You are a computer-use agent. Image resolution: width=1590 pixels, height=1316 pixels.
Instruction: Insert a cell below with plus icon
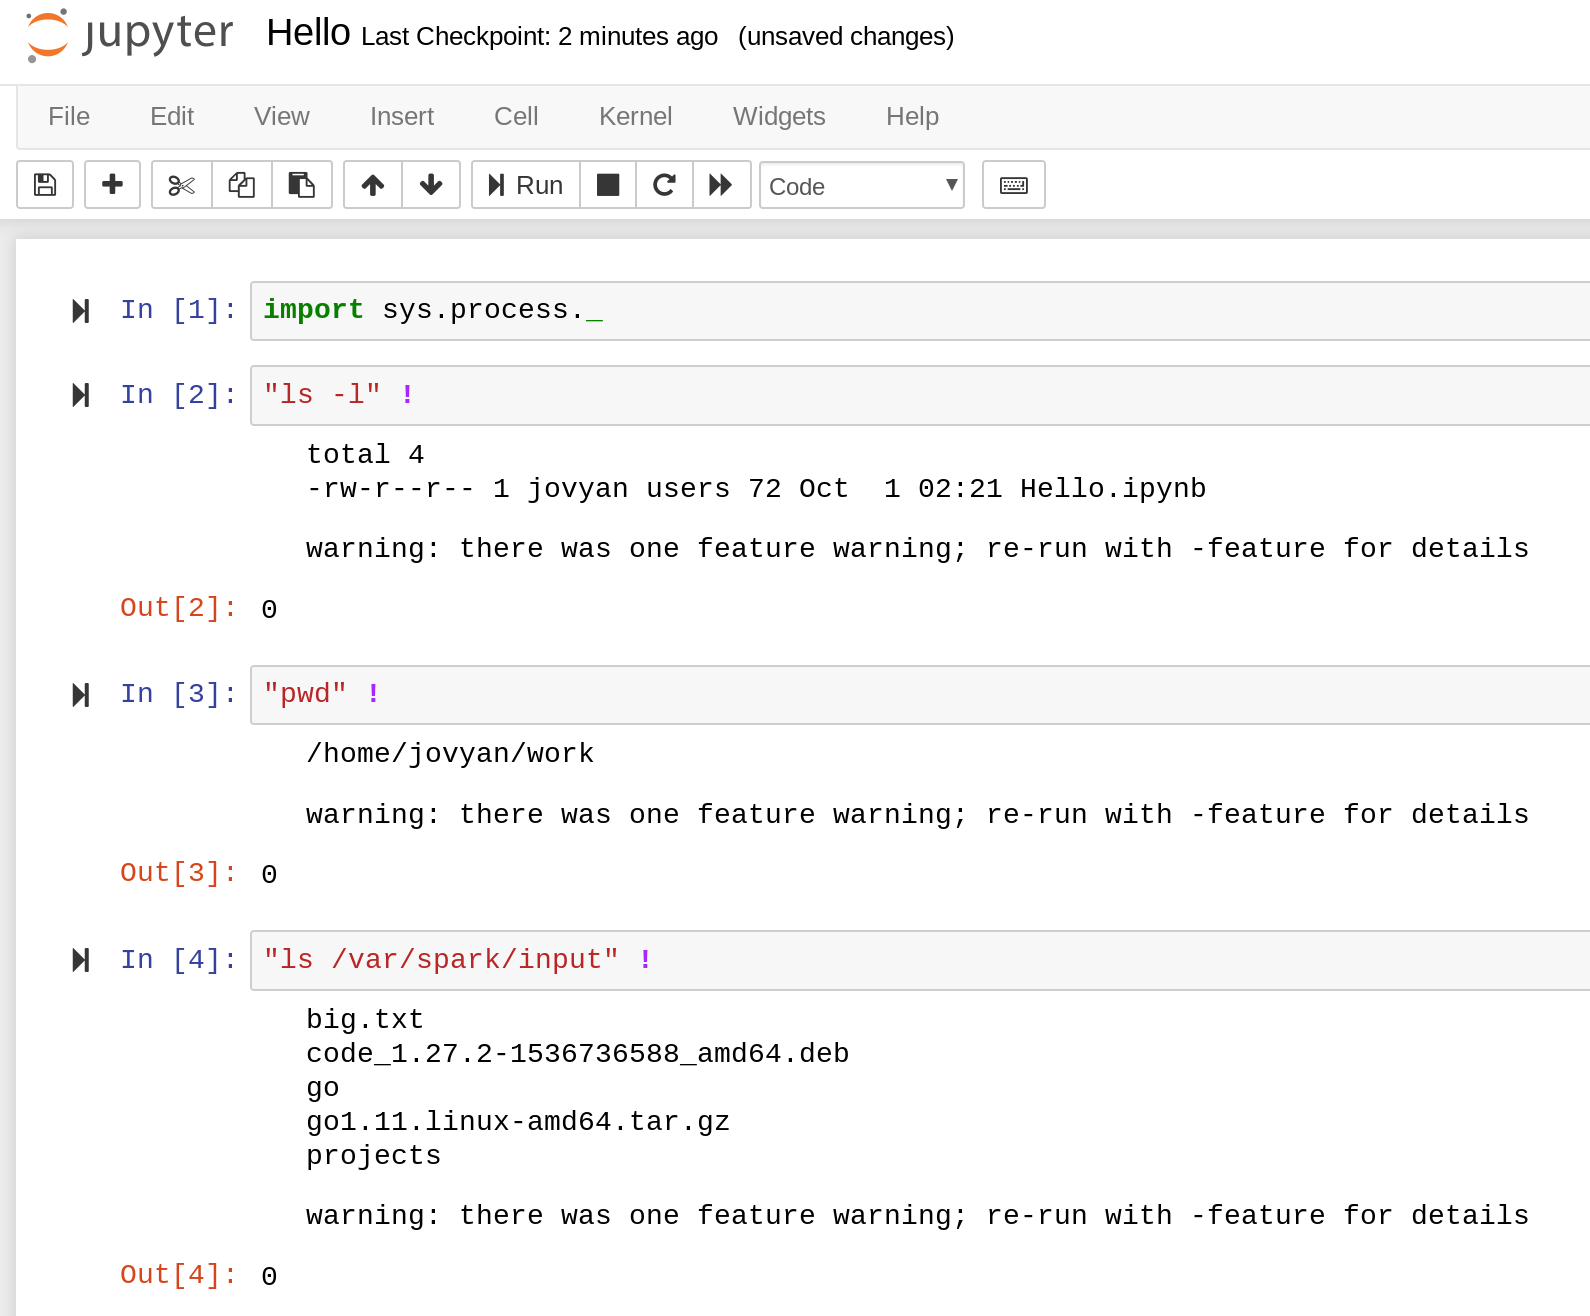click(112, 185)
